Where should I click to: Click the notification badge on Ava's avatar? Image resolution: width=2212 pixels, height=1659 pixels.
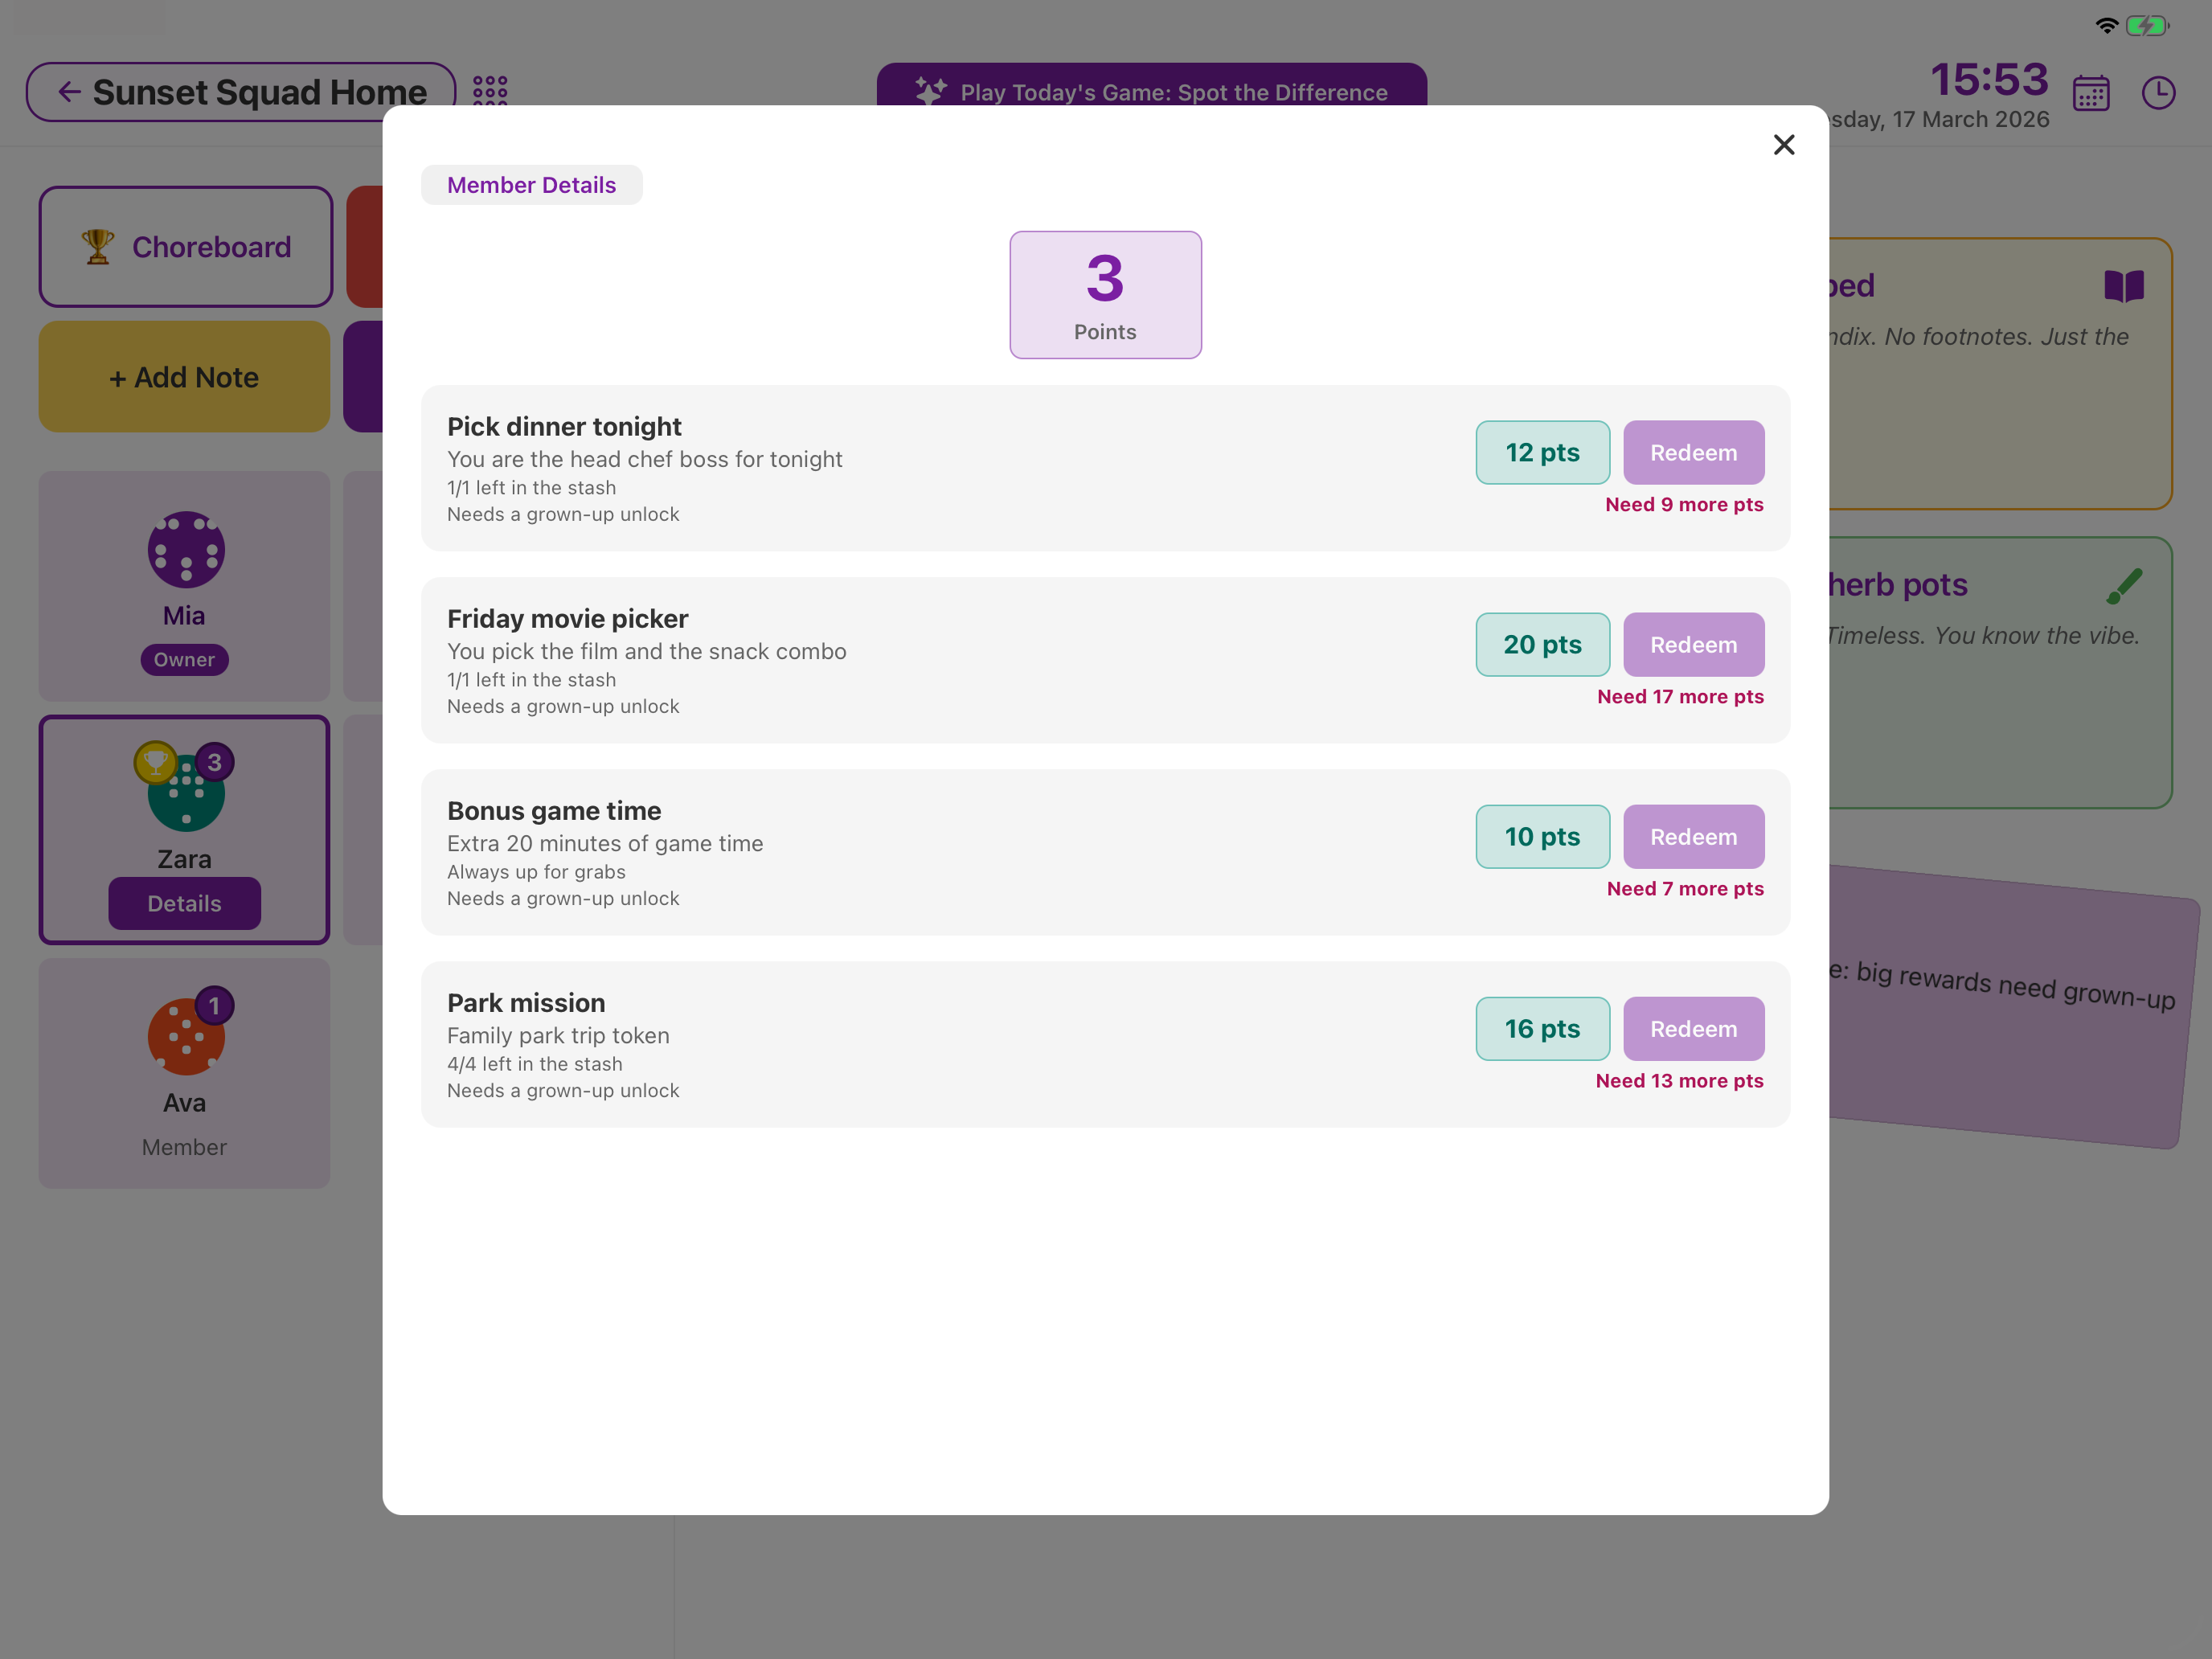pos(215,1006)
